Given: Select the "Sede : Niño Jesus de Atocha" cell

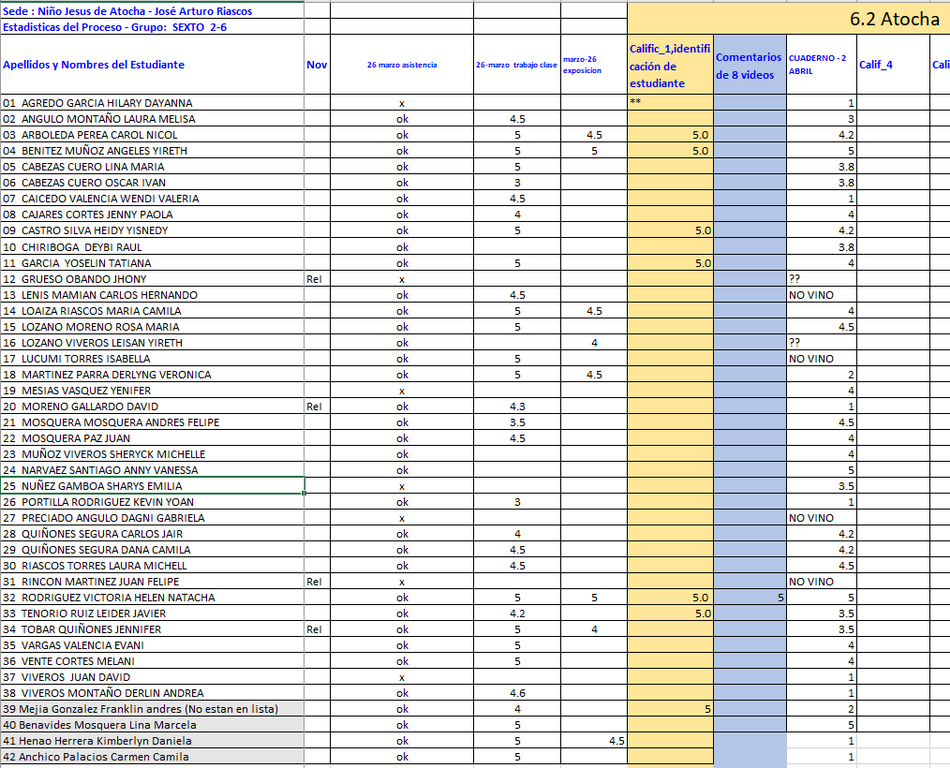Looking at the screenshot, I should [128, 11].
